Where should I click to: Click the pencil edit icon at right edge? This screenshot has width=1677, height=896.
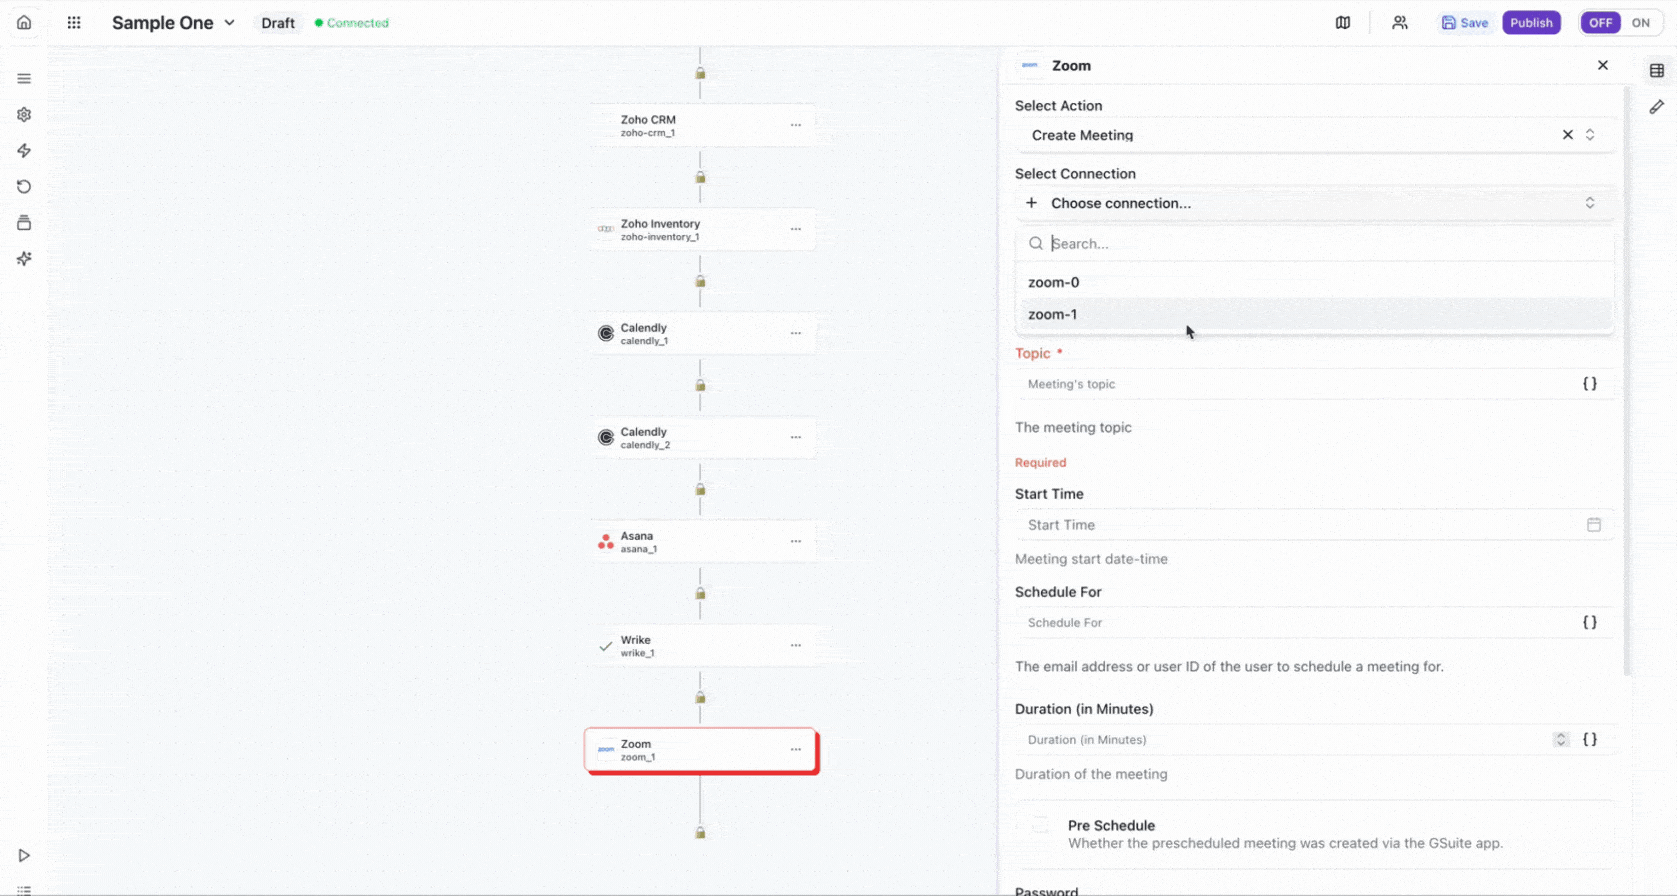[x=1657, y=107]
